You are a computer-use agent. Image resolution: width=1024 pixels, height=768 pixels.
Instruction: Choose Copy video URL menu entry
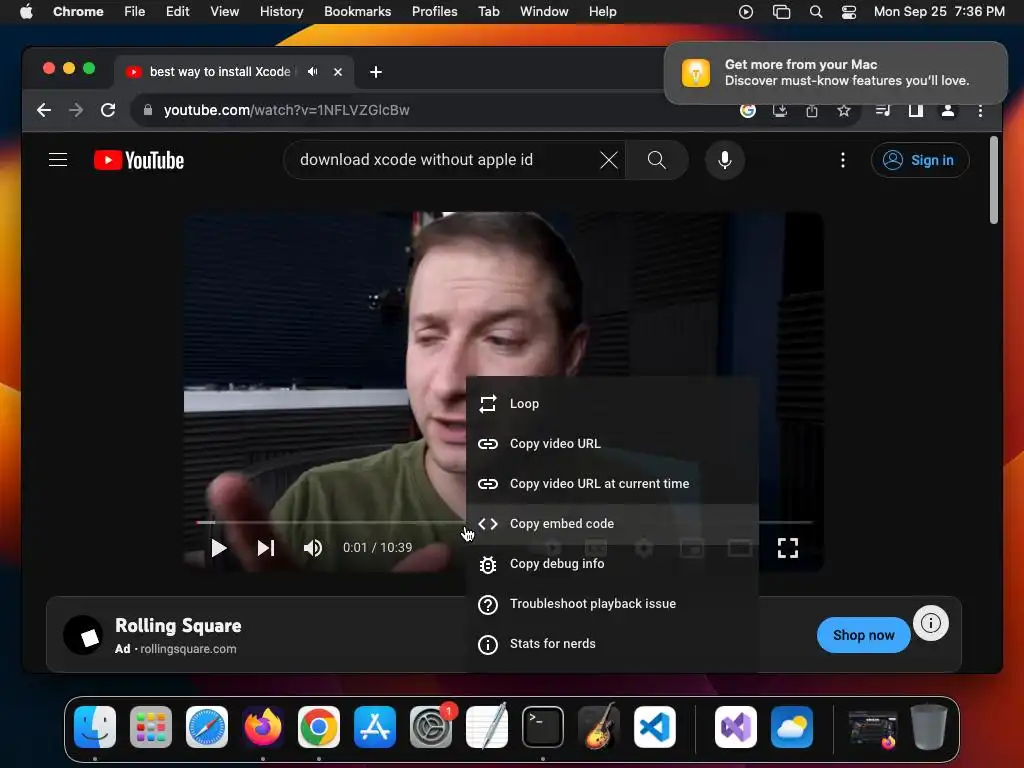[612, 443]
